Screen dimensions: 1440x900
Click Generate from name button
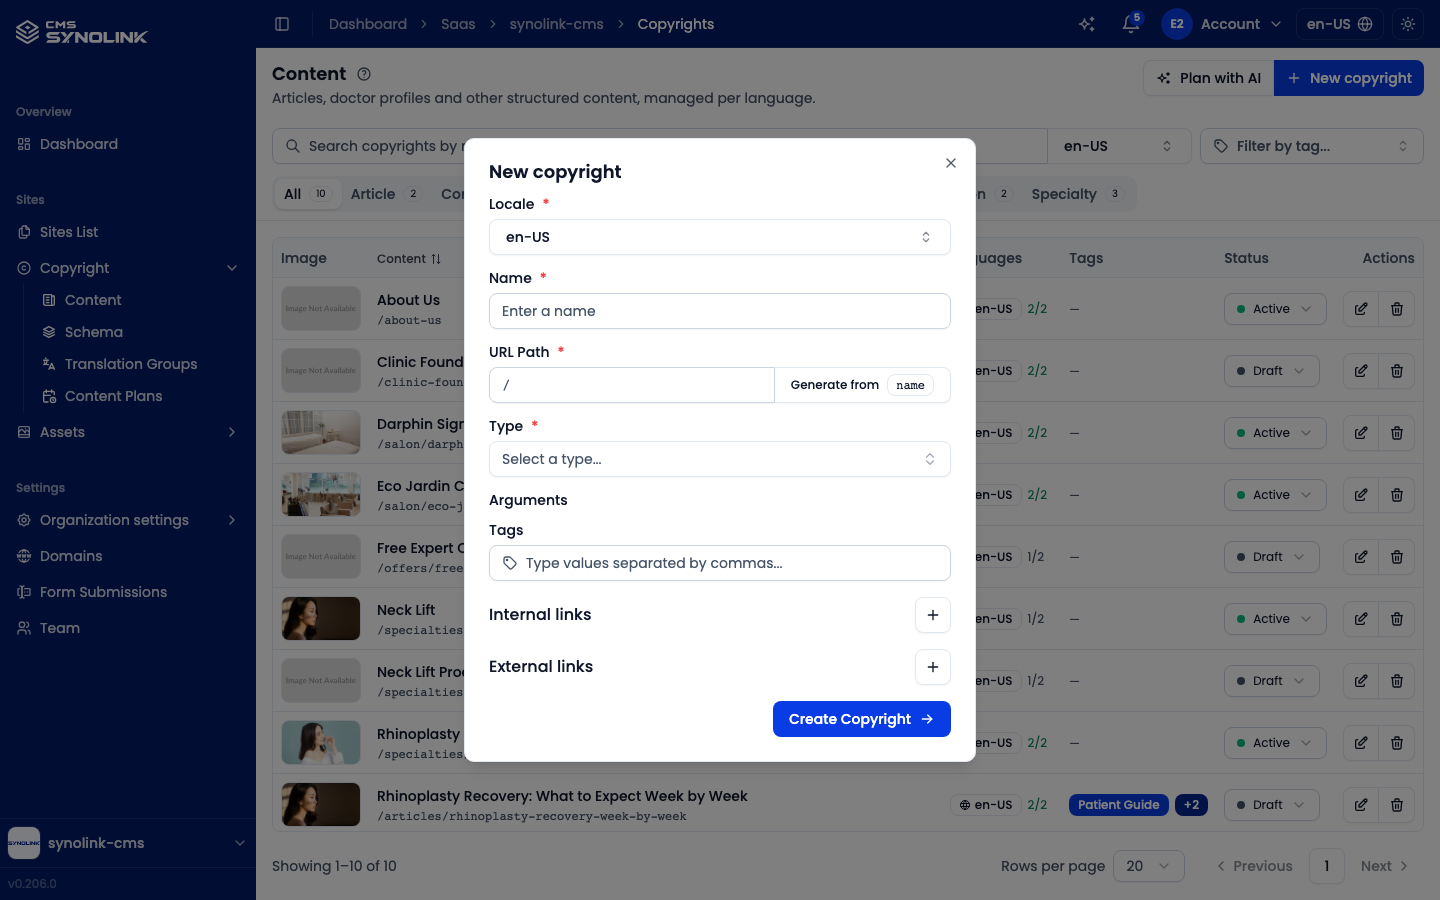862,385
